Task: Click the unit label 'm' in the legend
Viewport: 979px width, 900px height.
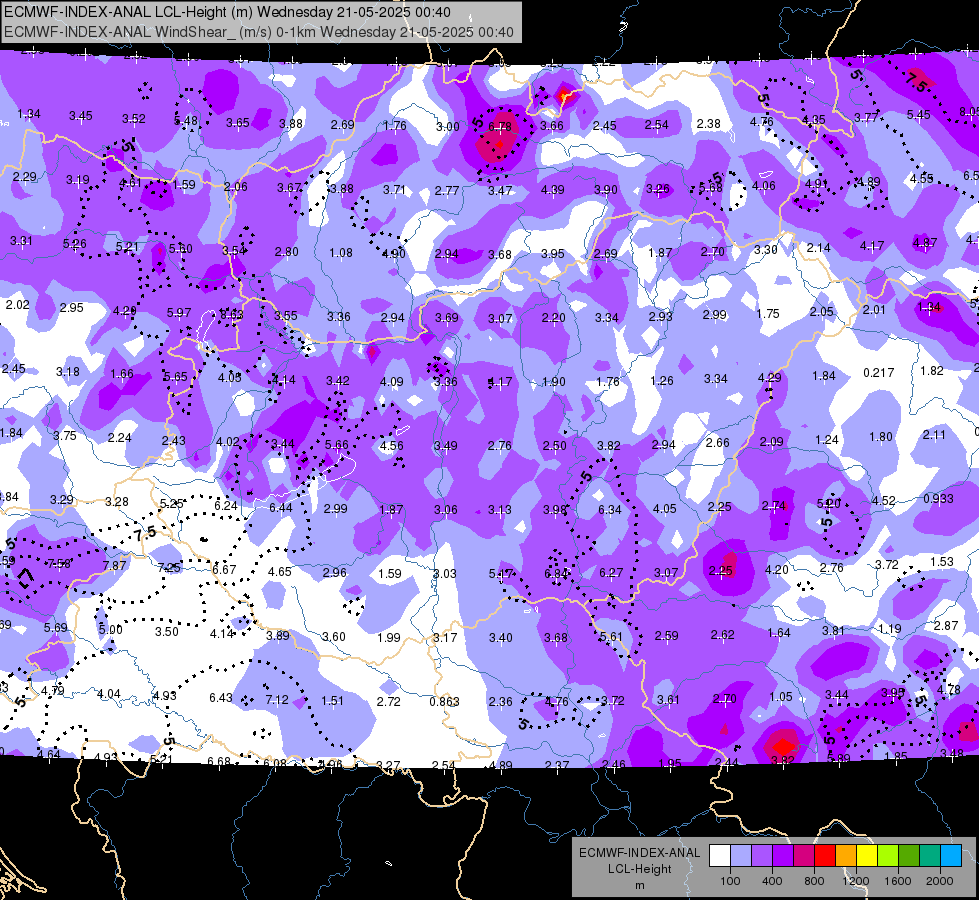Action: (x=639, y=885)
